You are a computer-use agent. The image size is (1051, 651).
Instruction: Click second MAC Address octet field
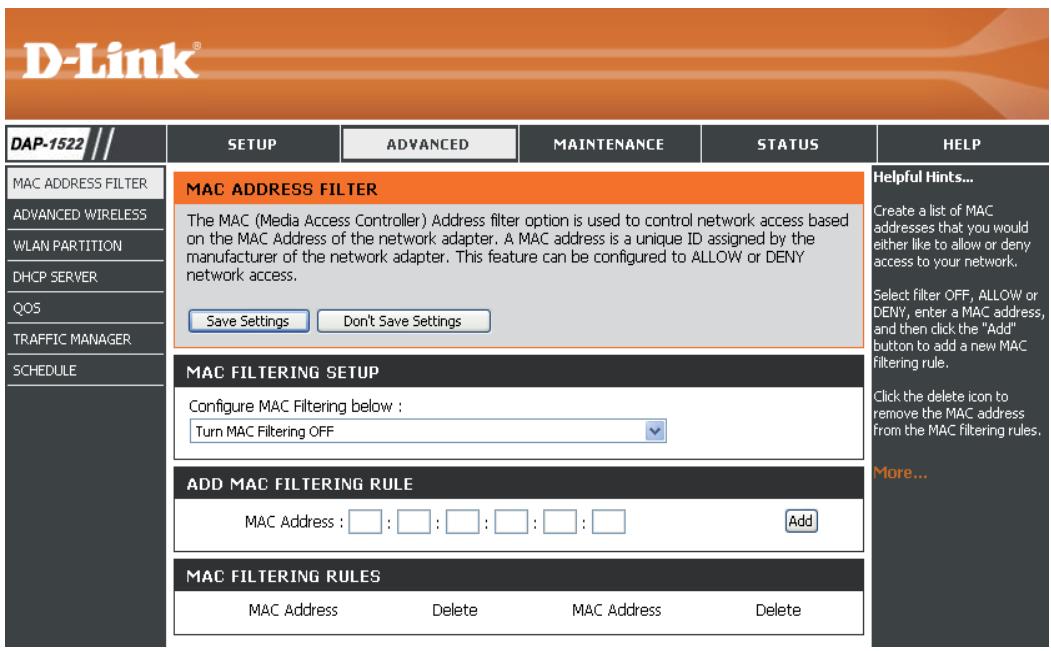coord(414,522)
